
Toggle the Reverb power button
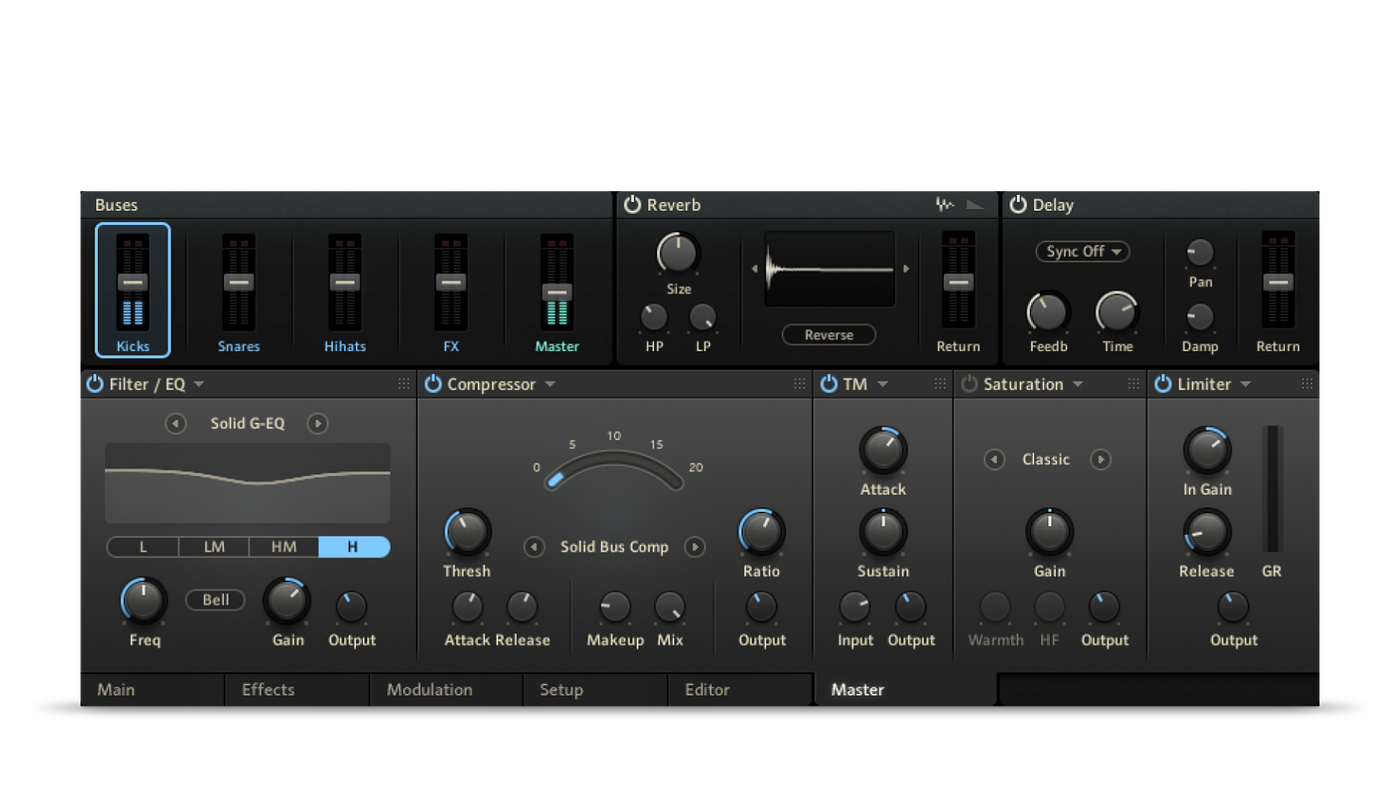pyautogui.click(x=632, y=204)
